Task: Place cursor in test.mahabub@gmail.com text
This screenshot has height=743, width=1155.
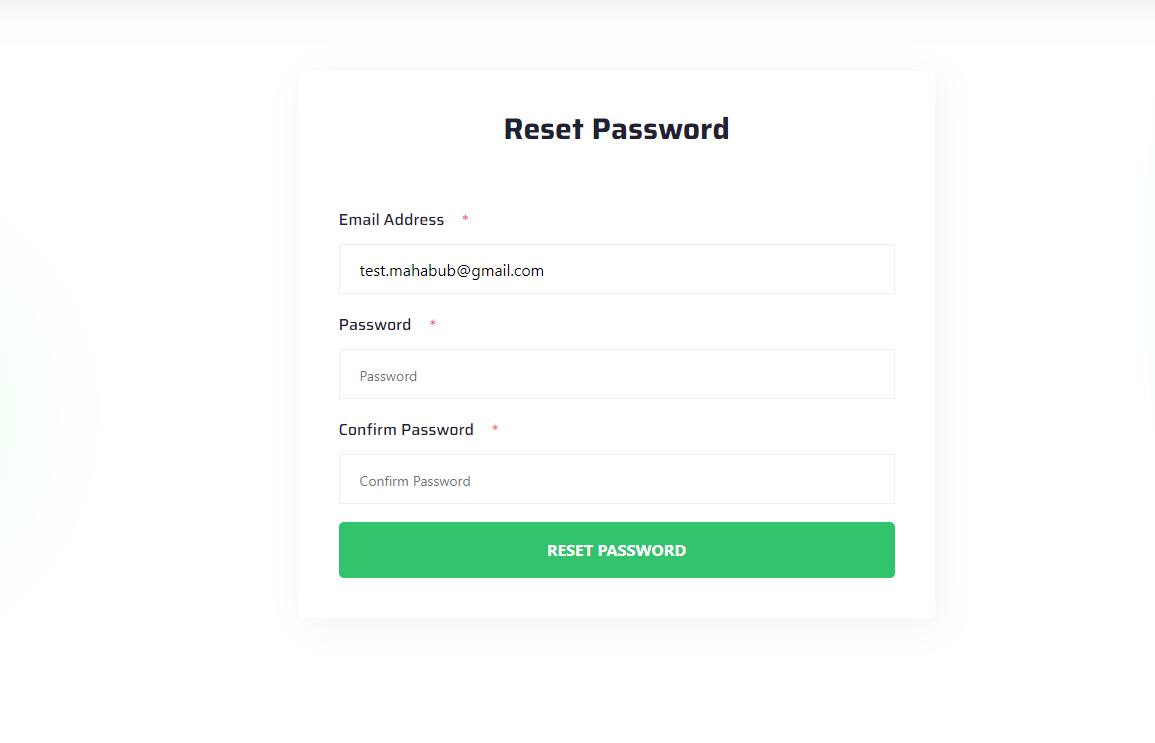Action: 452,270
